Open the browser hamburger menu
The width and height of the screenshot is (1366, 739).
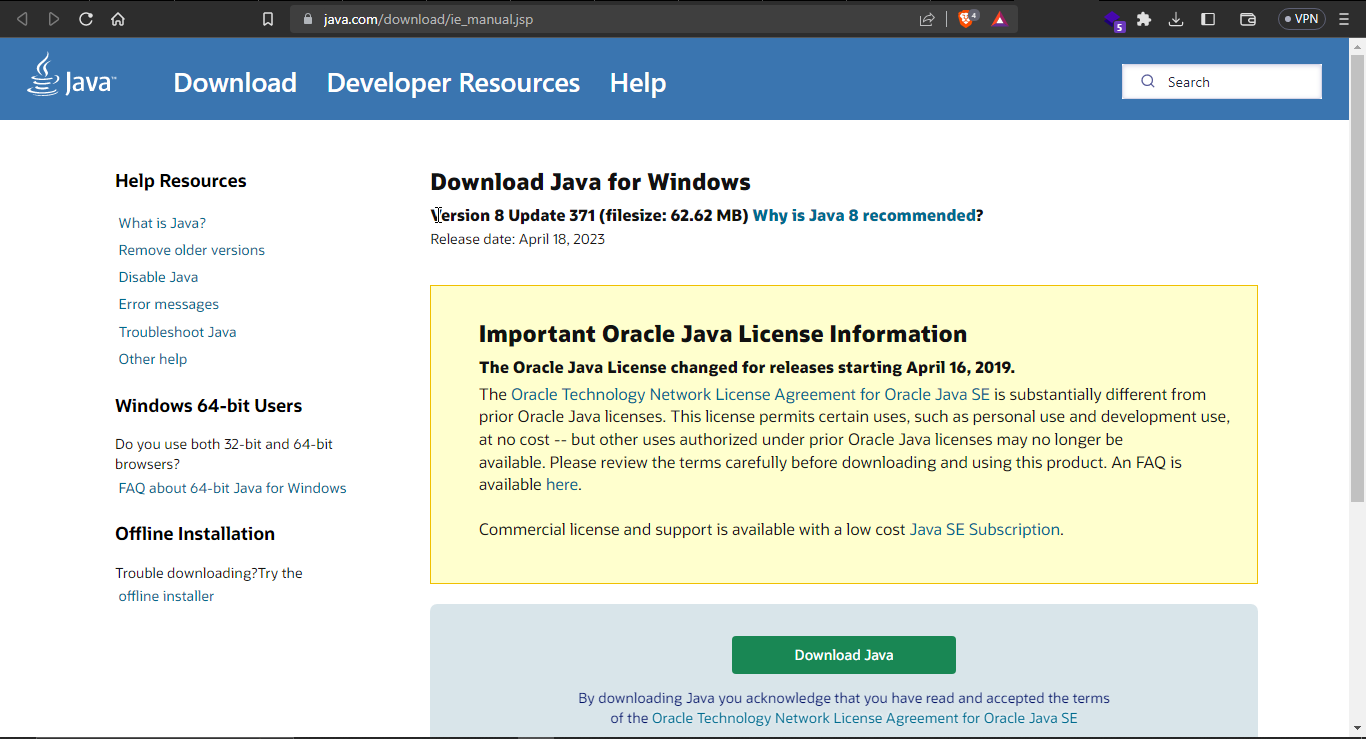click(1344, 19)
